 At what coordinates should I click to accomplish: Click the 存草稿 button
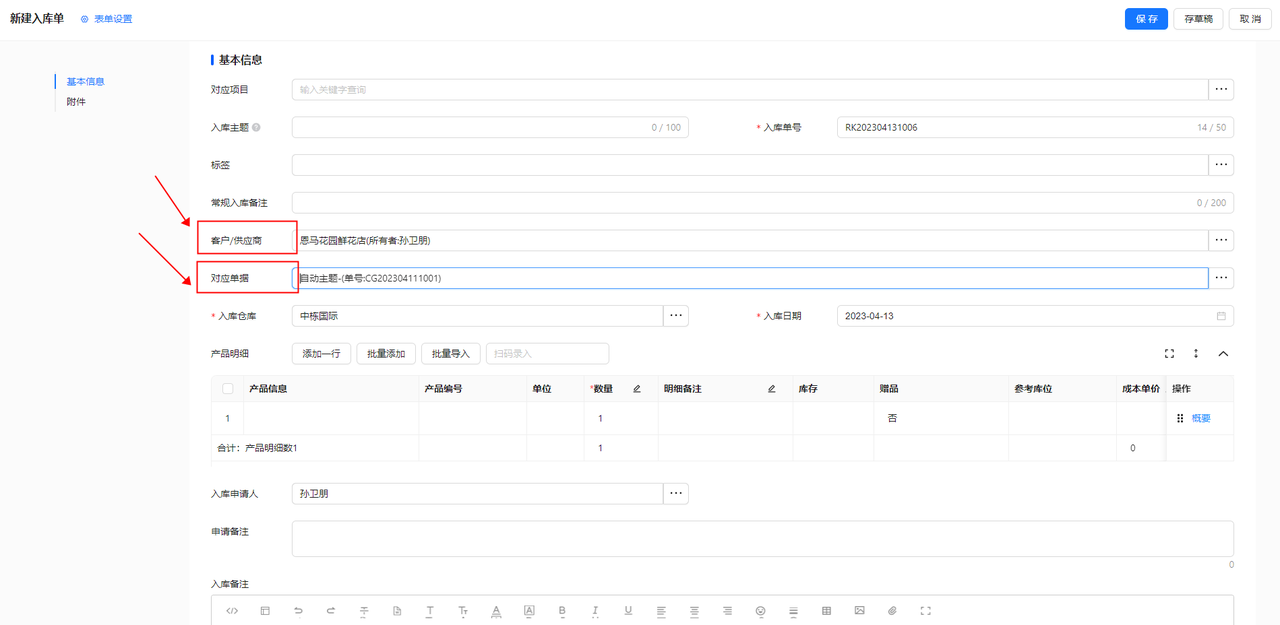click(x=1198, y=19)
